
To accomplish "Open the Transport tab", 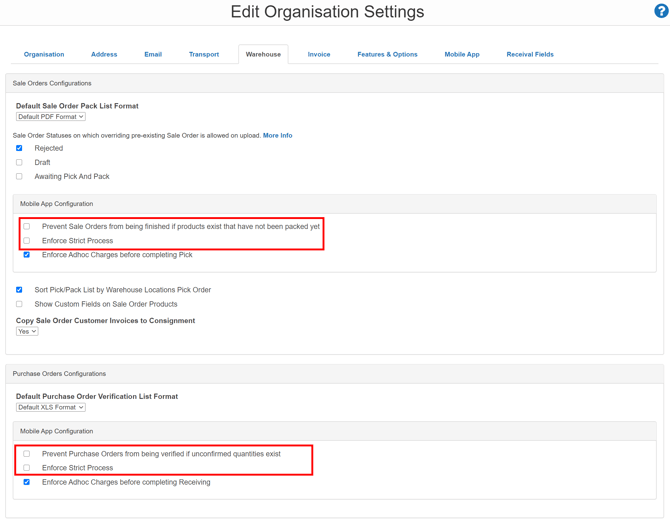I will click(x=204, y=54).
